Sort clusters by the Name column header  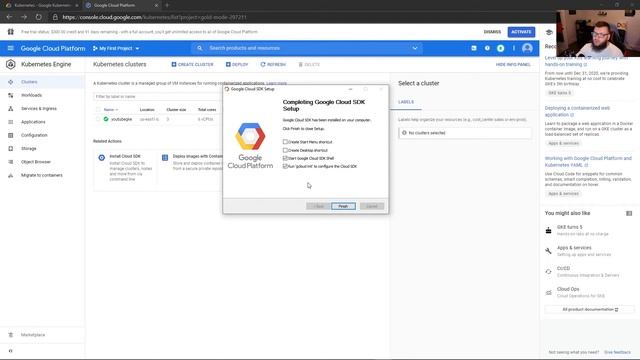point(110,109)
